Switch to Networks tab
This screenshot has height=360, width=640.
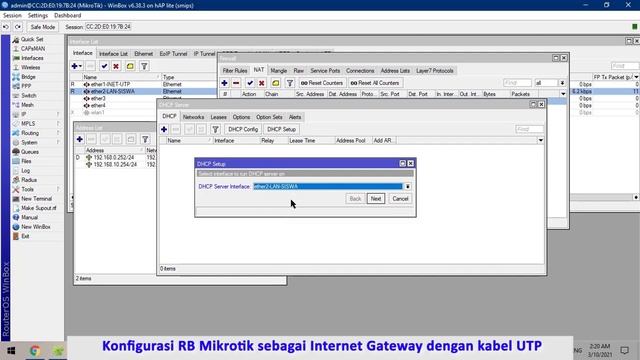pyautogui.click(x=193, y=117)
